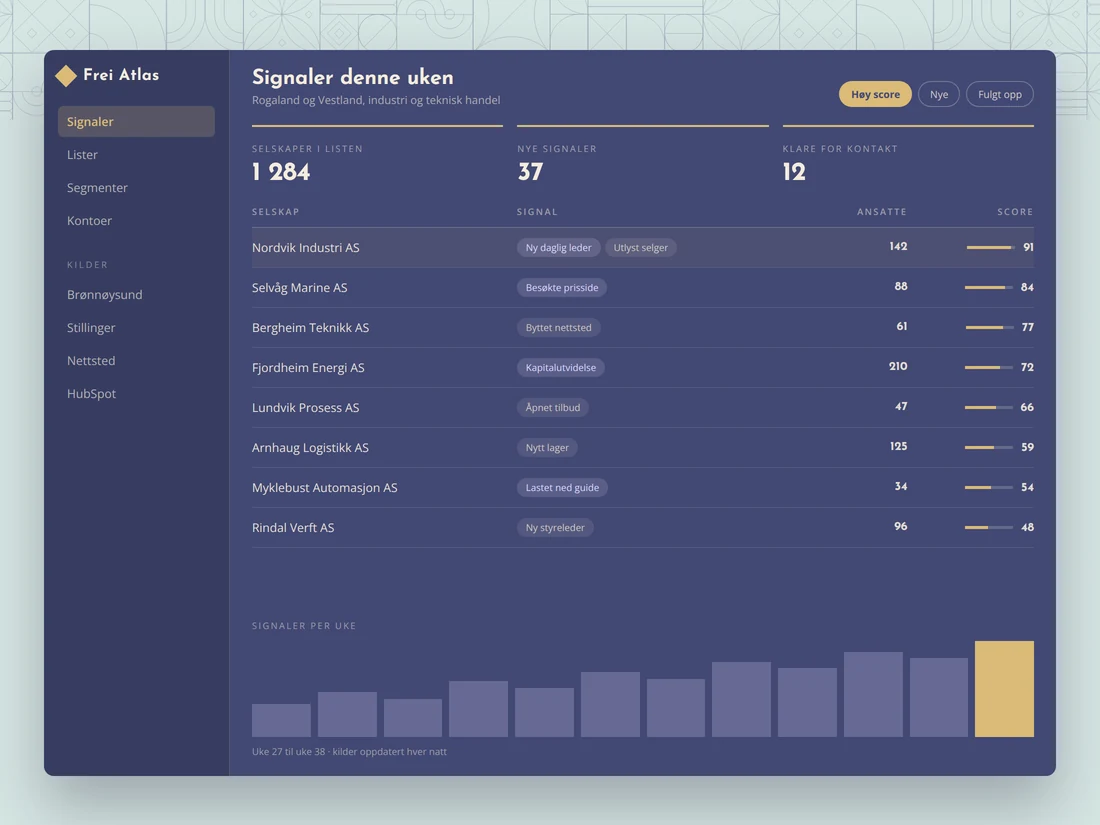Click the score bar for Bergheim Teknikk AS
This screenshot has height=825, width=1100.
989,328
